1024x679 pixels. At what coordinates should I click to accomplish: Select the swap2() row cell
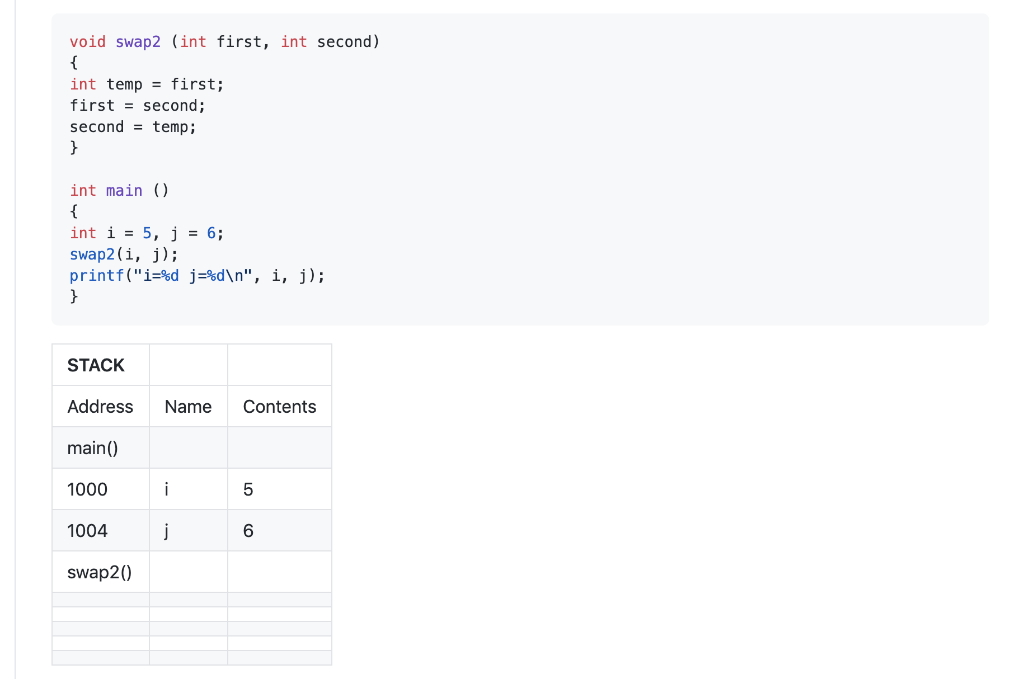coord(101,572)
